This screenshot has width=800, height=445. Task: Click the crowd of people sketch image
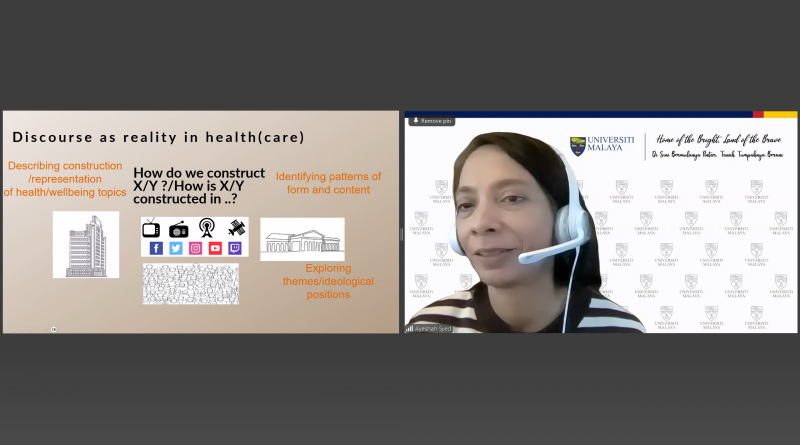(x=191, y=284)
